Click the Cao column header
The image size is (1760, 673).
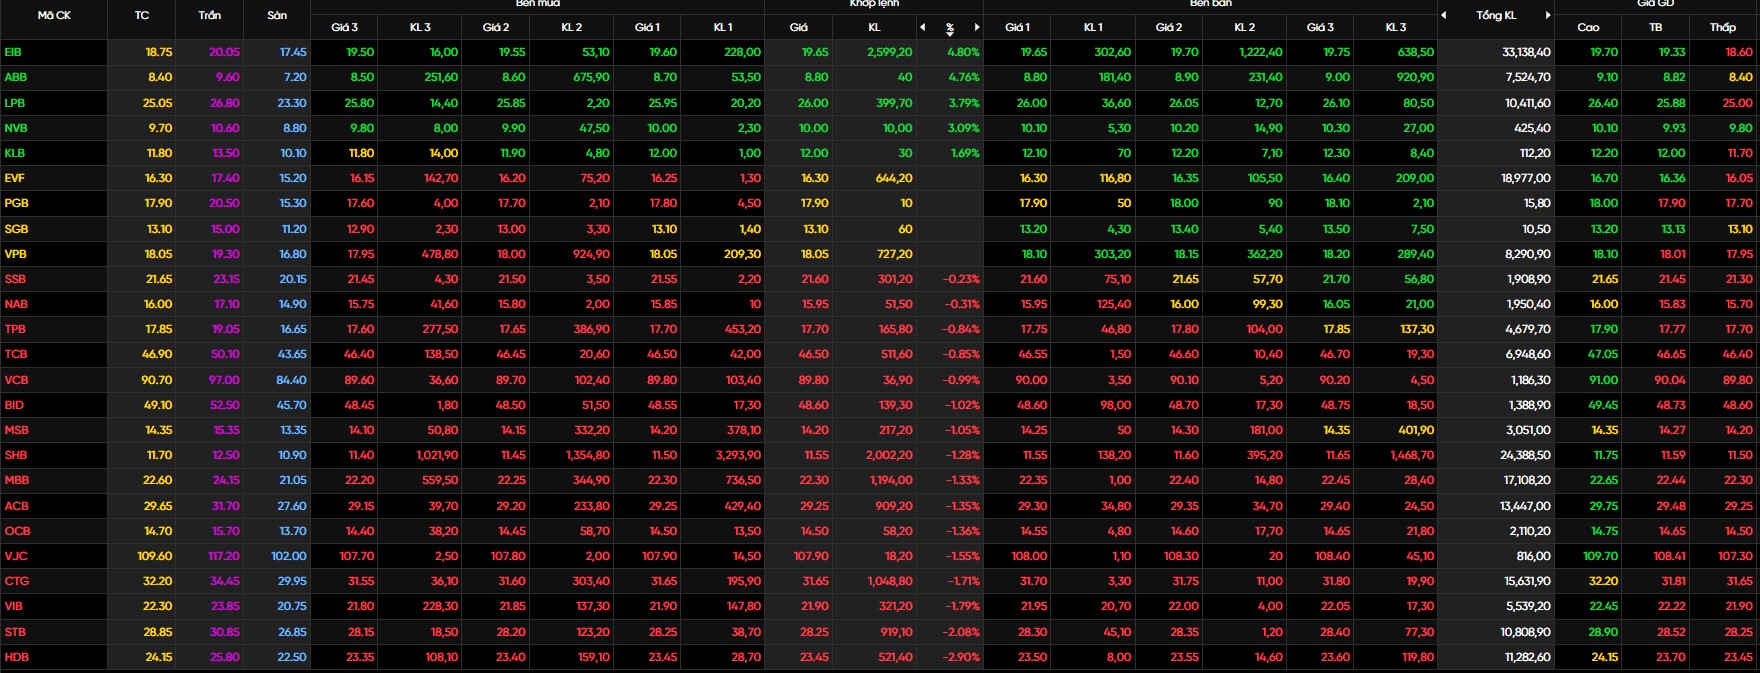[1588, 27]
